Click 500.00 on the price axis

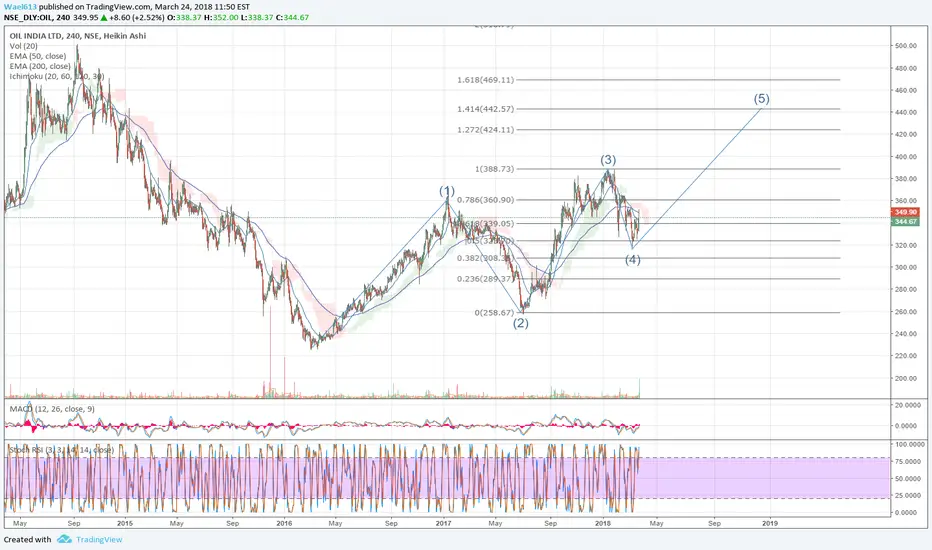[905, 46]
